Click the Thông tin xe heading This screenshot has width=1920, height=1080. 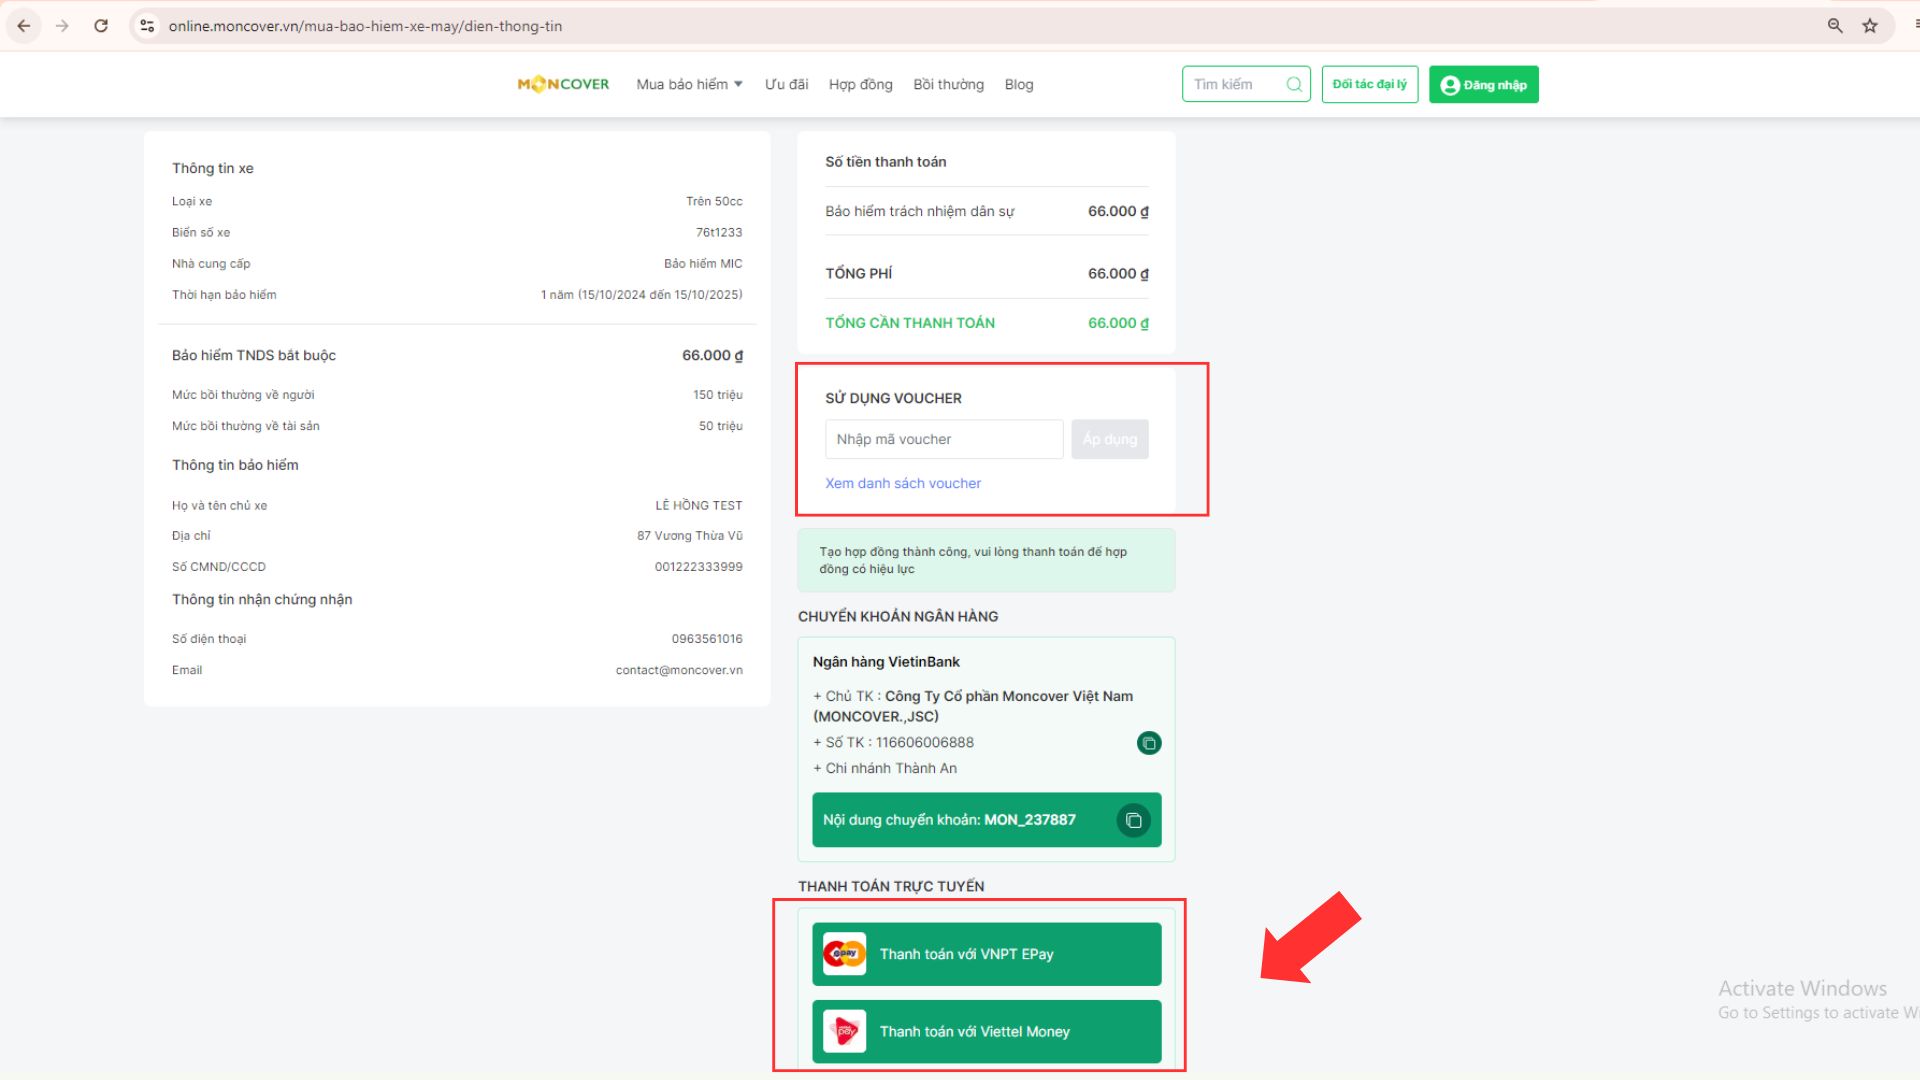[212, 168]
